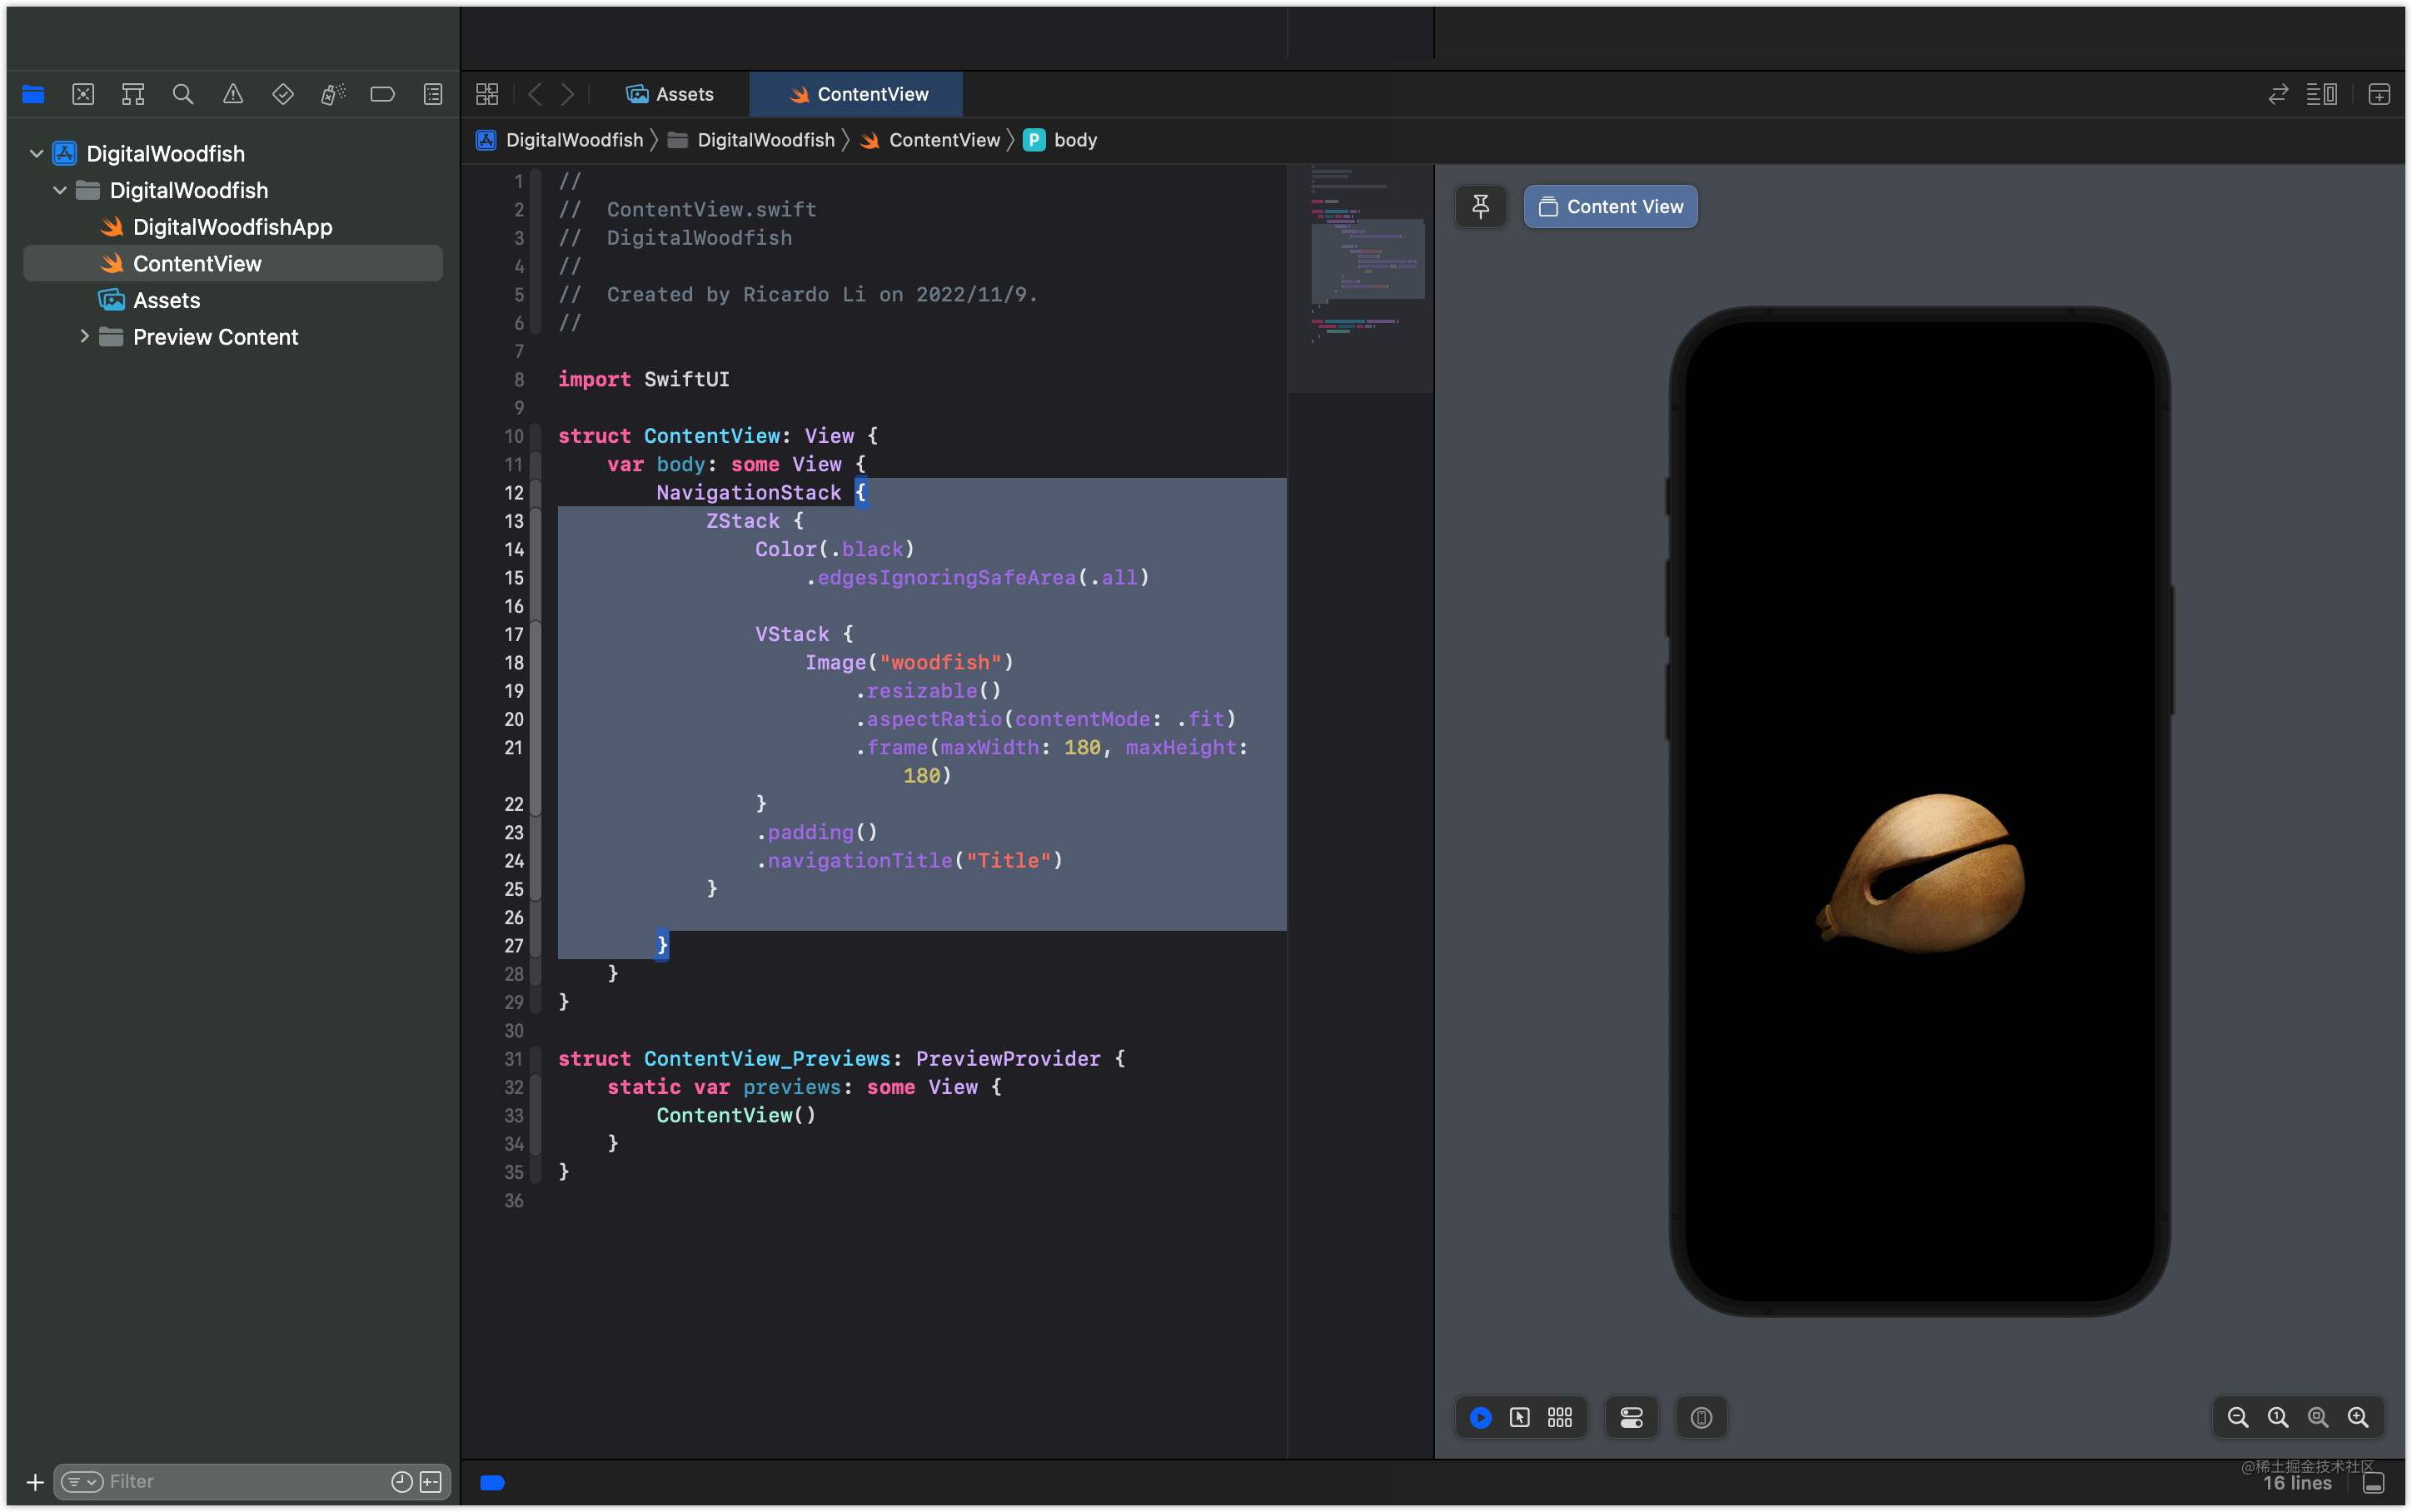Image resolution: width=2412 pixels, height=1512 pixels.
Task: Switch to Selectable preview mode
Action: click(1519, 1417)
